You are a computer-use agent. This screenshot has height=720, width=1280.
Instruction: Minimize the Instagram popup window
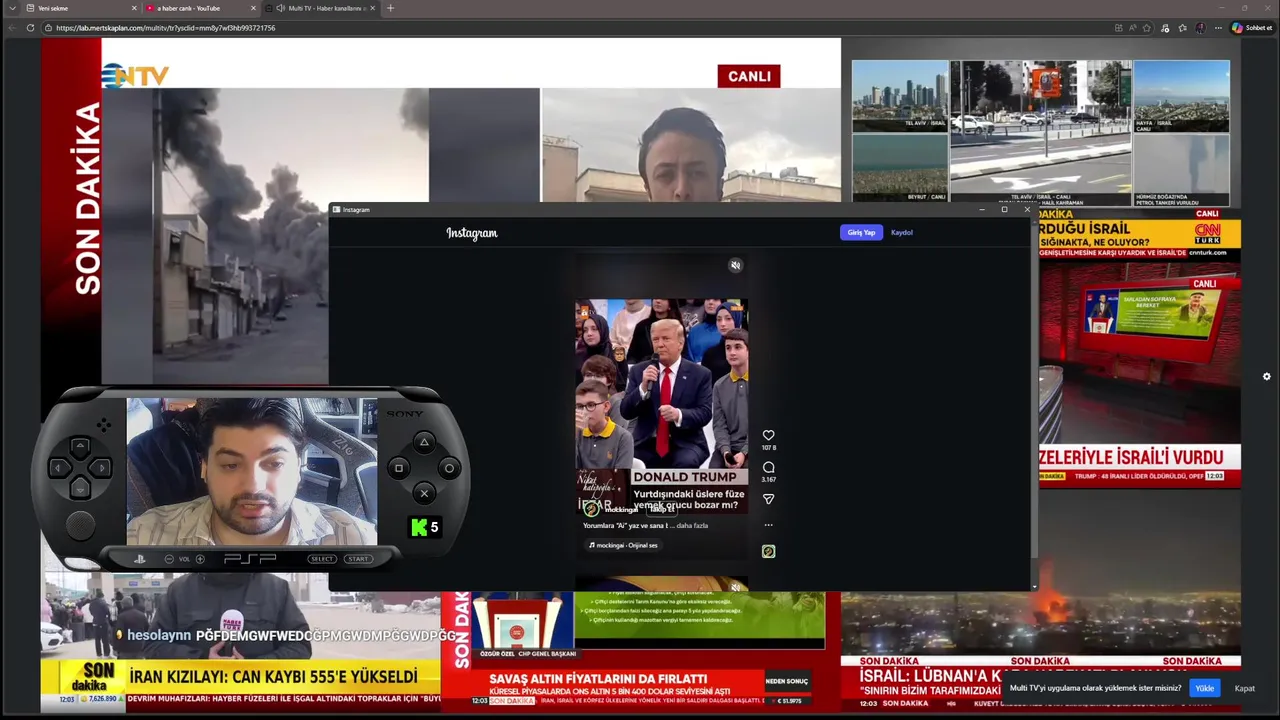[982, 209]
